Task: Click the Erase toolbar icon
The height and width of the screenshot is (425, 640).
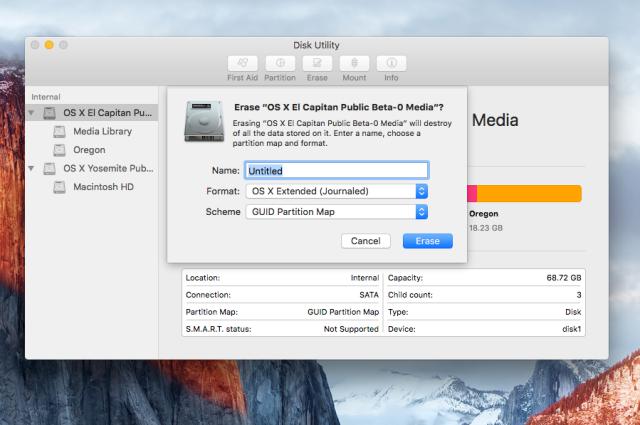Action: pyautogui.click(x=317, y=63)
